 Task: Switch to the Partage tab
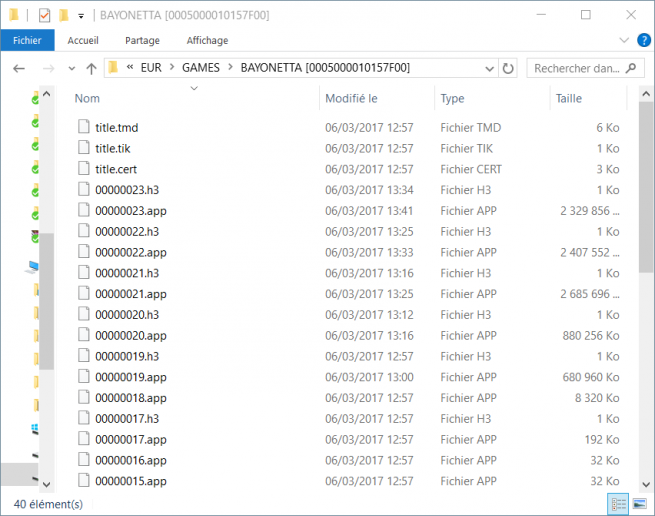[x=142, y=41]
